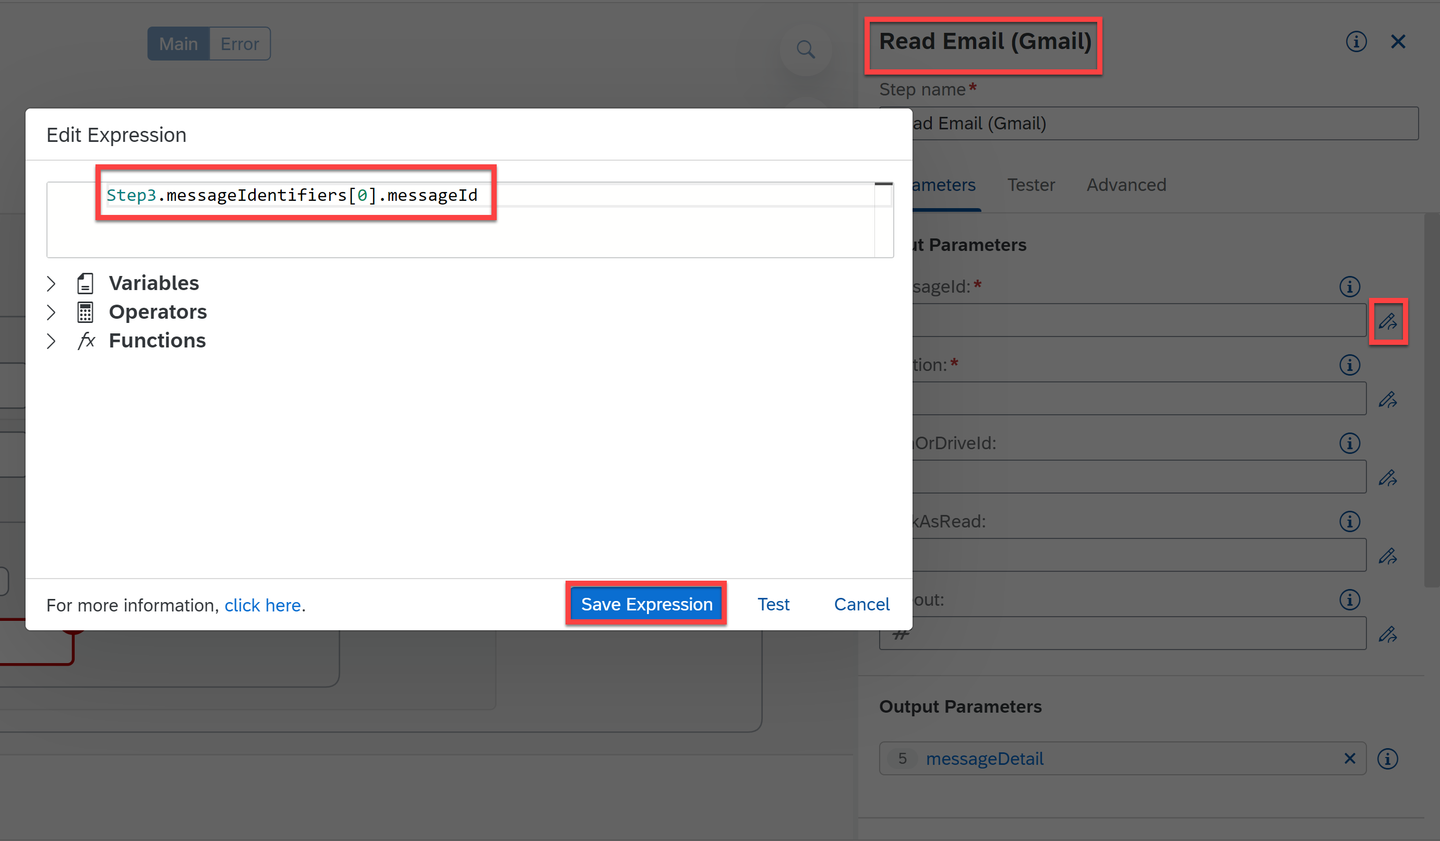The width and height of the screenshot is (1440, 841).
Task: Click into the expression code editor
Action: pyautogui.click(x=470, y=220)
